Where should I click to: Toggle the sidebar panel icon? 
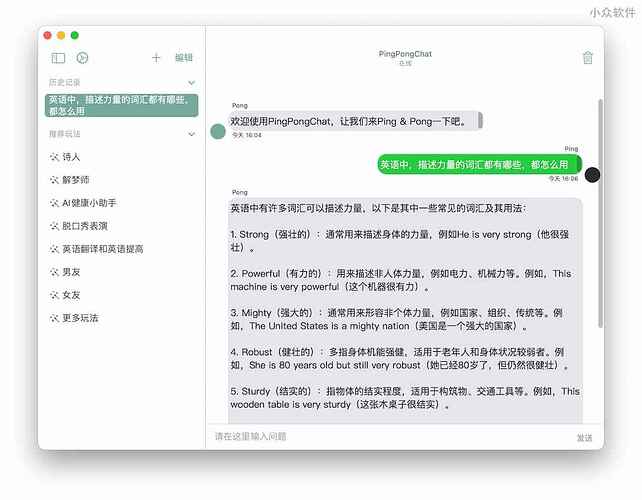pyautogui.click(x=58, y=58)
